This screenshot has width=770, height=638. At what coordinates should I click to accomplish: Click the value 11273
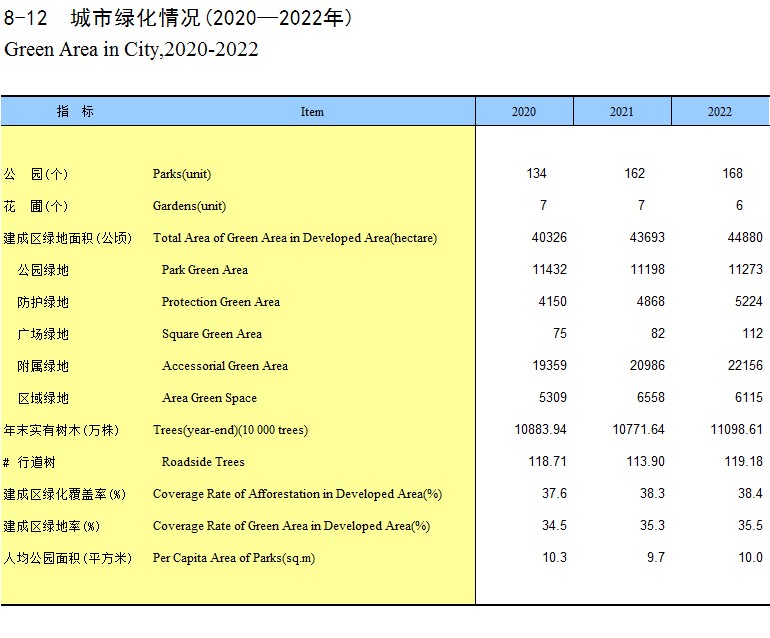pyautogui.click(x=745, y=269)
